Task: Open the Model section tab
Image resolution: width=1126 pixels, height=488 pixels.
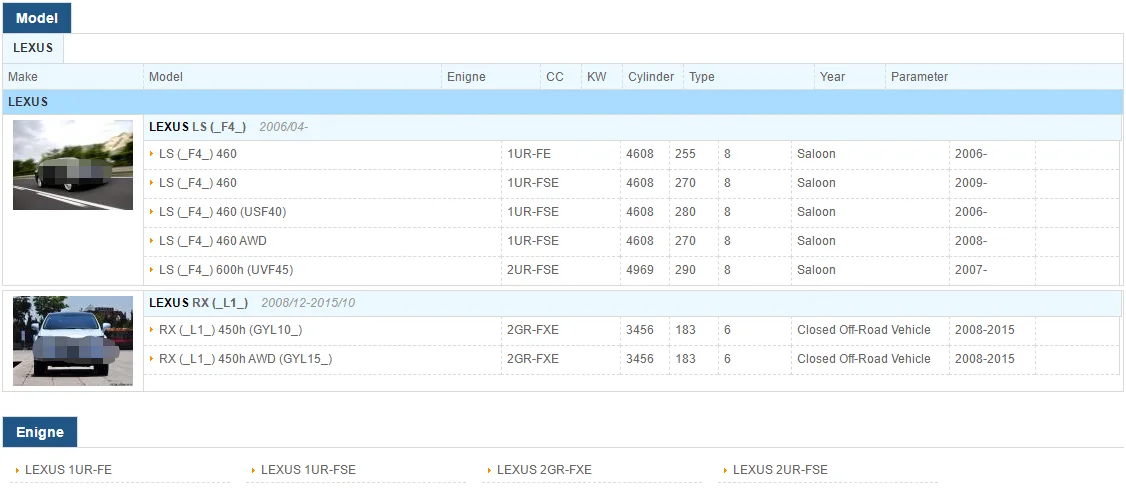Action: coord(37,18)
